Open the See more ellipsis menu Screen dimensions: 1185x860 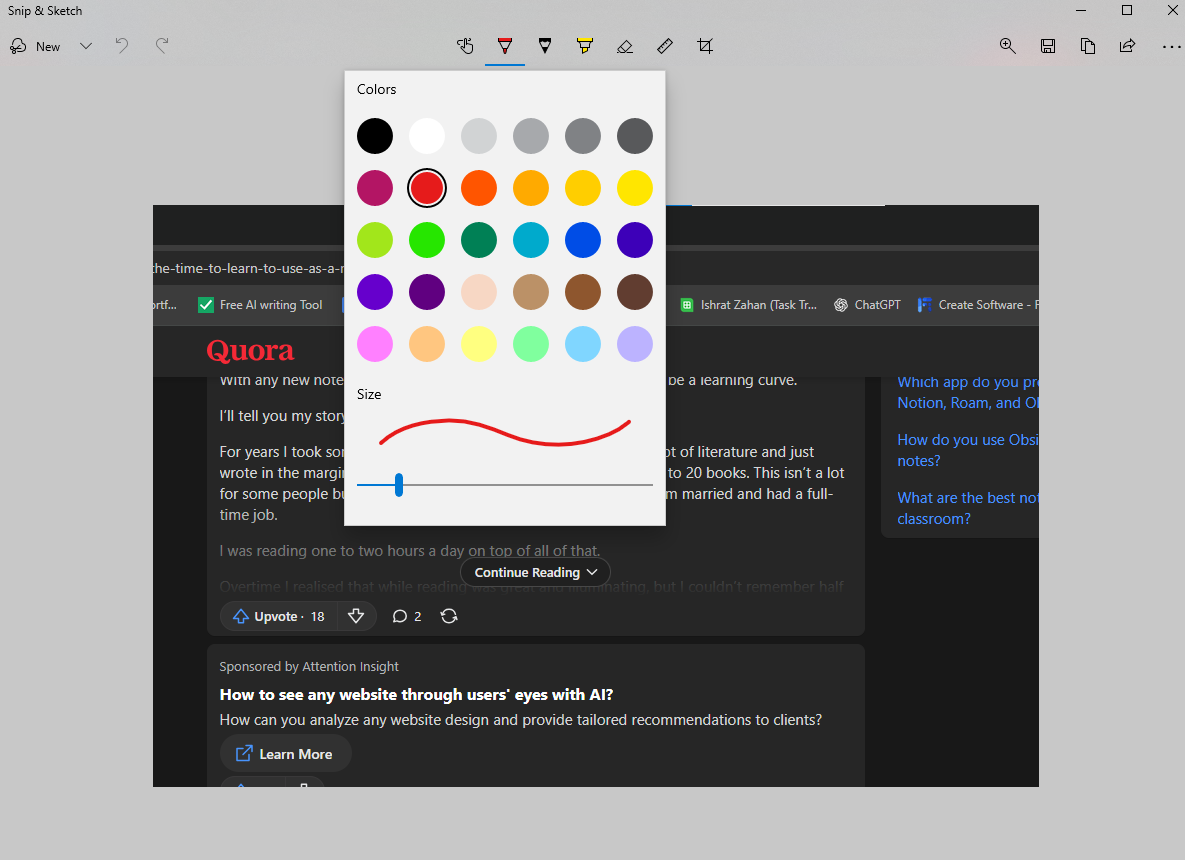[1171, 46]
